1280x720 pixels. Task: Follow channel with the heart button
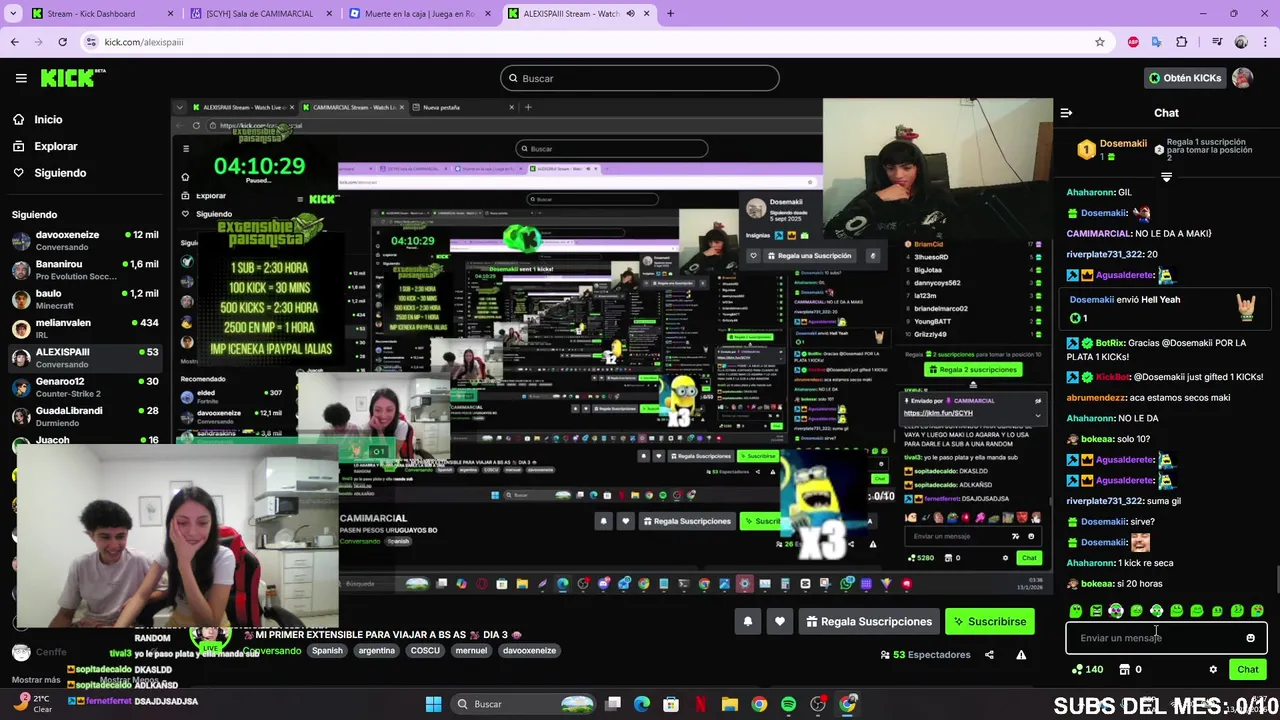[x=780, y=622]
